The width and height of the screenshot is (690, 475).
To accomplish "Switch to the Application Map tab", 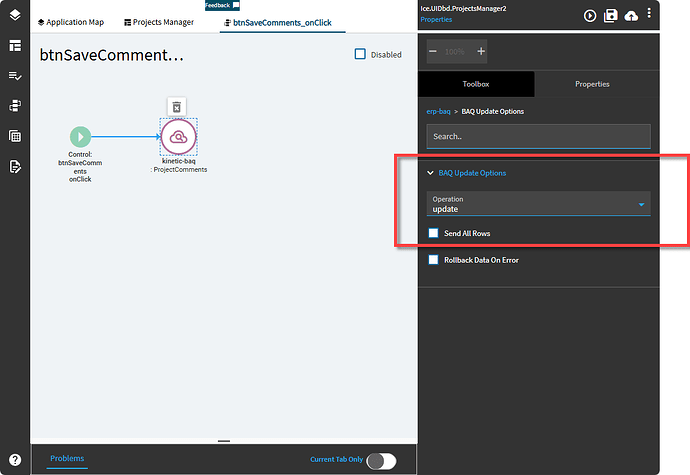I will tap(71, 22).
